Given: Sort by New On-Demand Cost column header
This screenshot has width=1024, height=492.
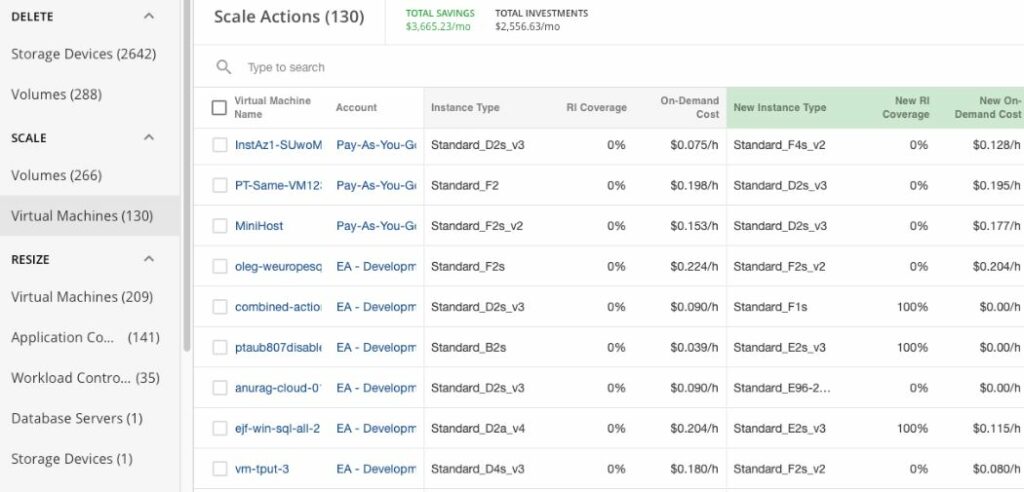Looking at the screenshot, I should [988, 107].
